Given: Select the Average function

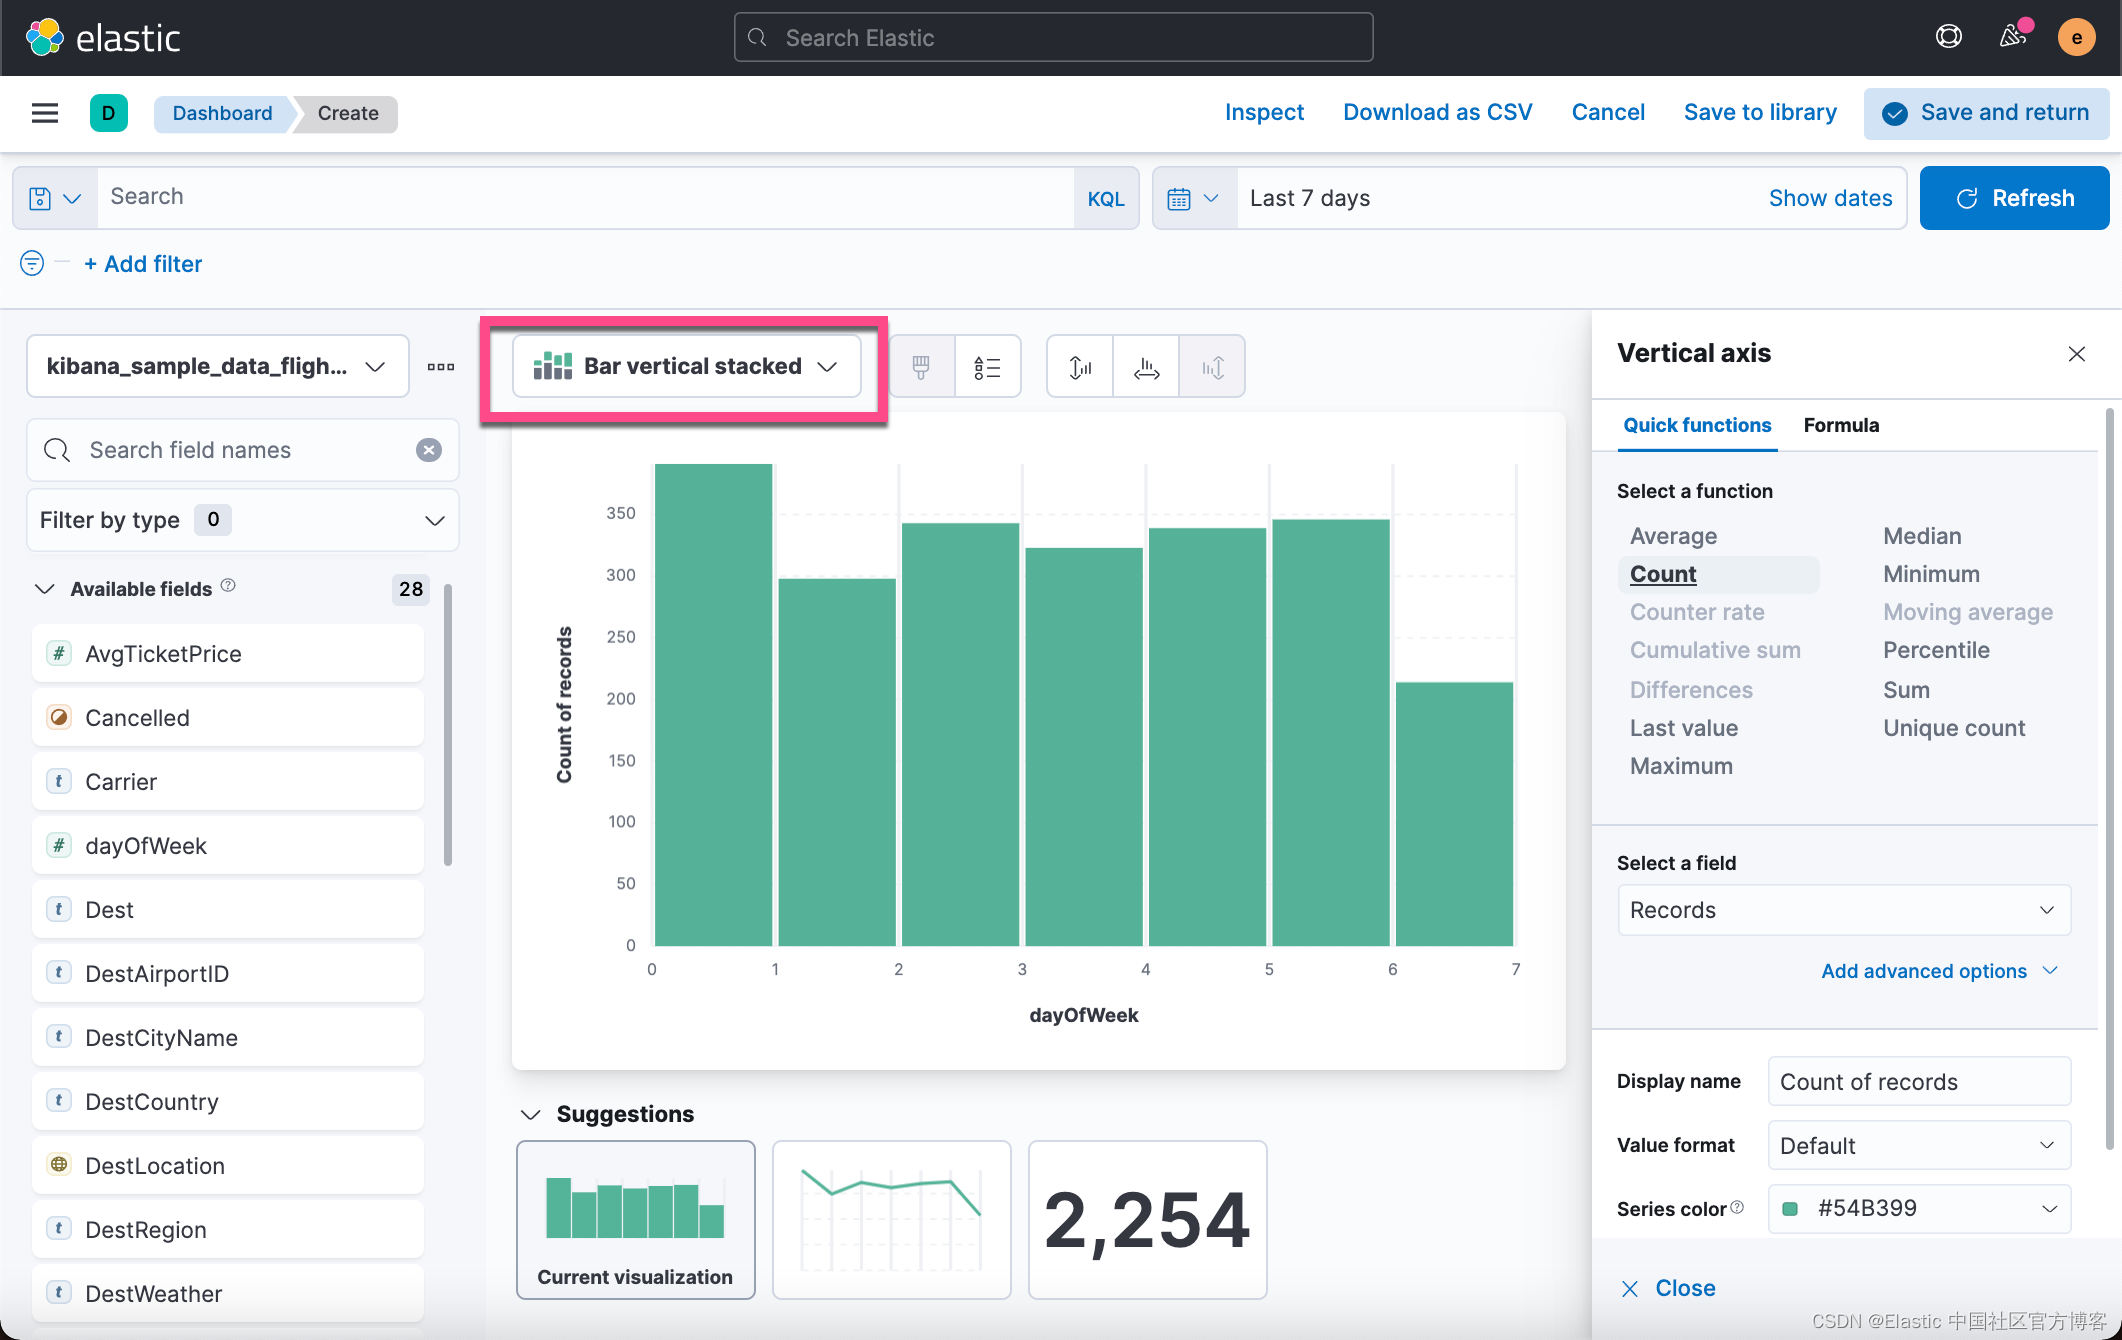Looking at the screenshot, I should click(1673, 536).
